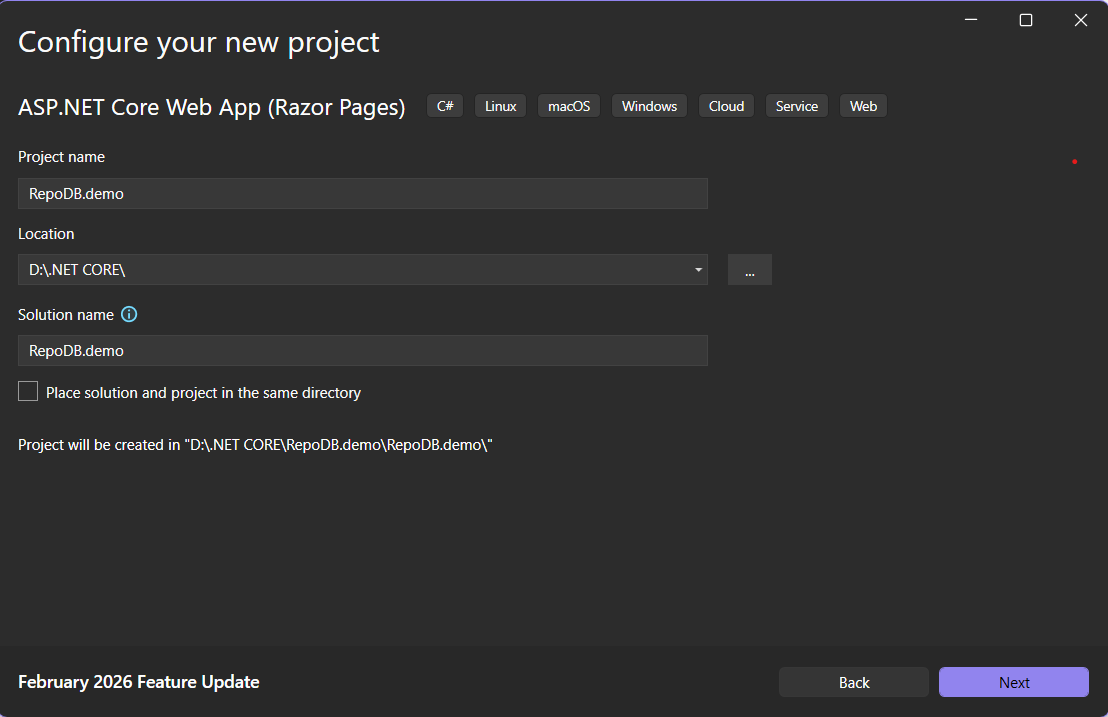Click the Service project type tag
This screenshot has height=717, width=1108.
click(796, 106)
